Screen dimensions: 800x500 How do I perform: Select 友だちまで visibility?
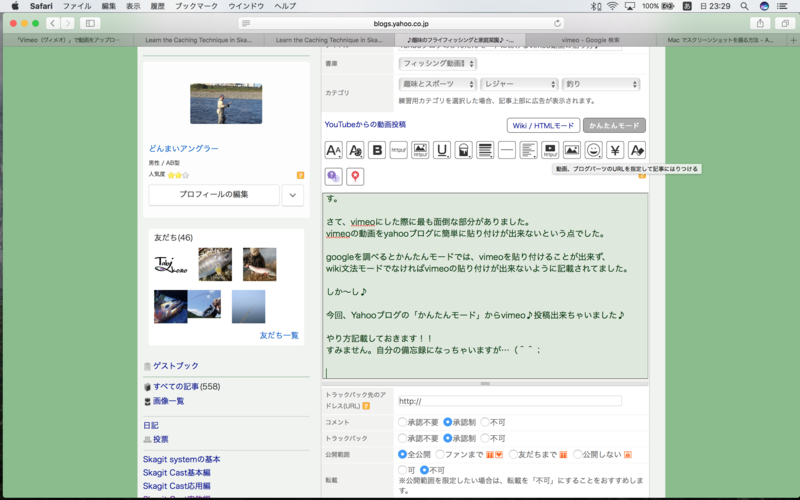[513, 454]
